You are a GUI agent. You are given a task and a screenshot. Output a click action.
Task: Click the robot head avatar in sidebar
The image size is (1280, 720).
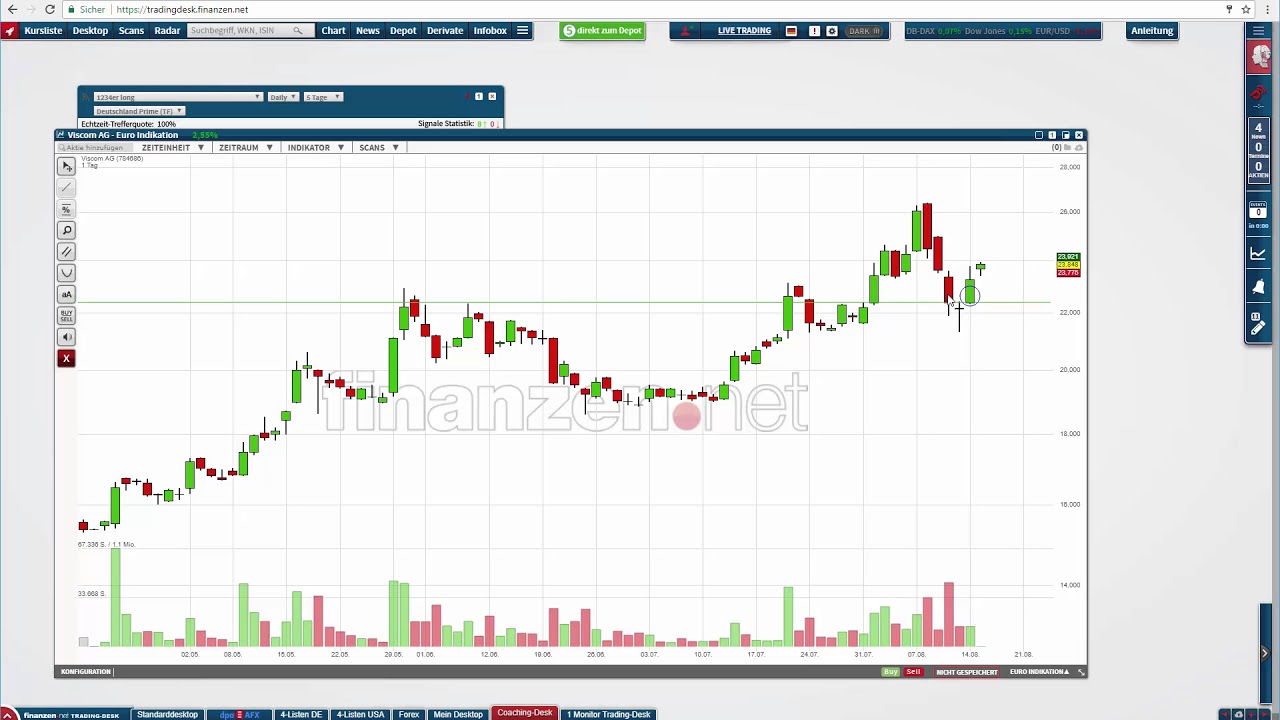[x=1259, y=57]
